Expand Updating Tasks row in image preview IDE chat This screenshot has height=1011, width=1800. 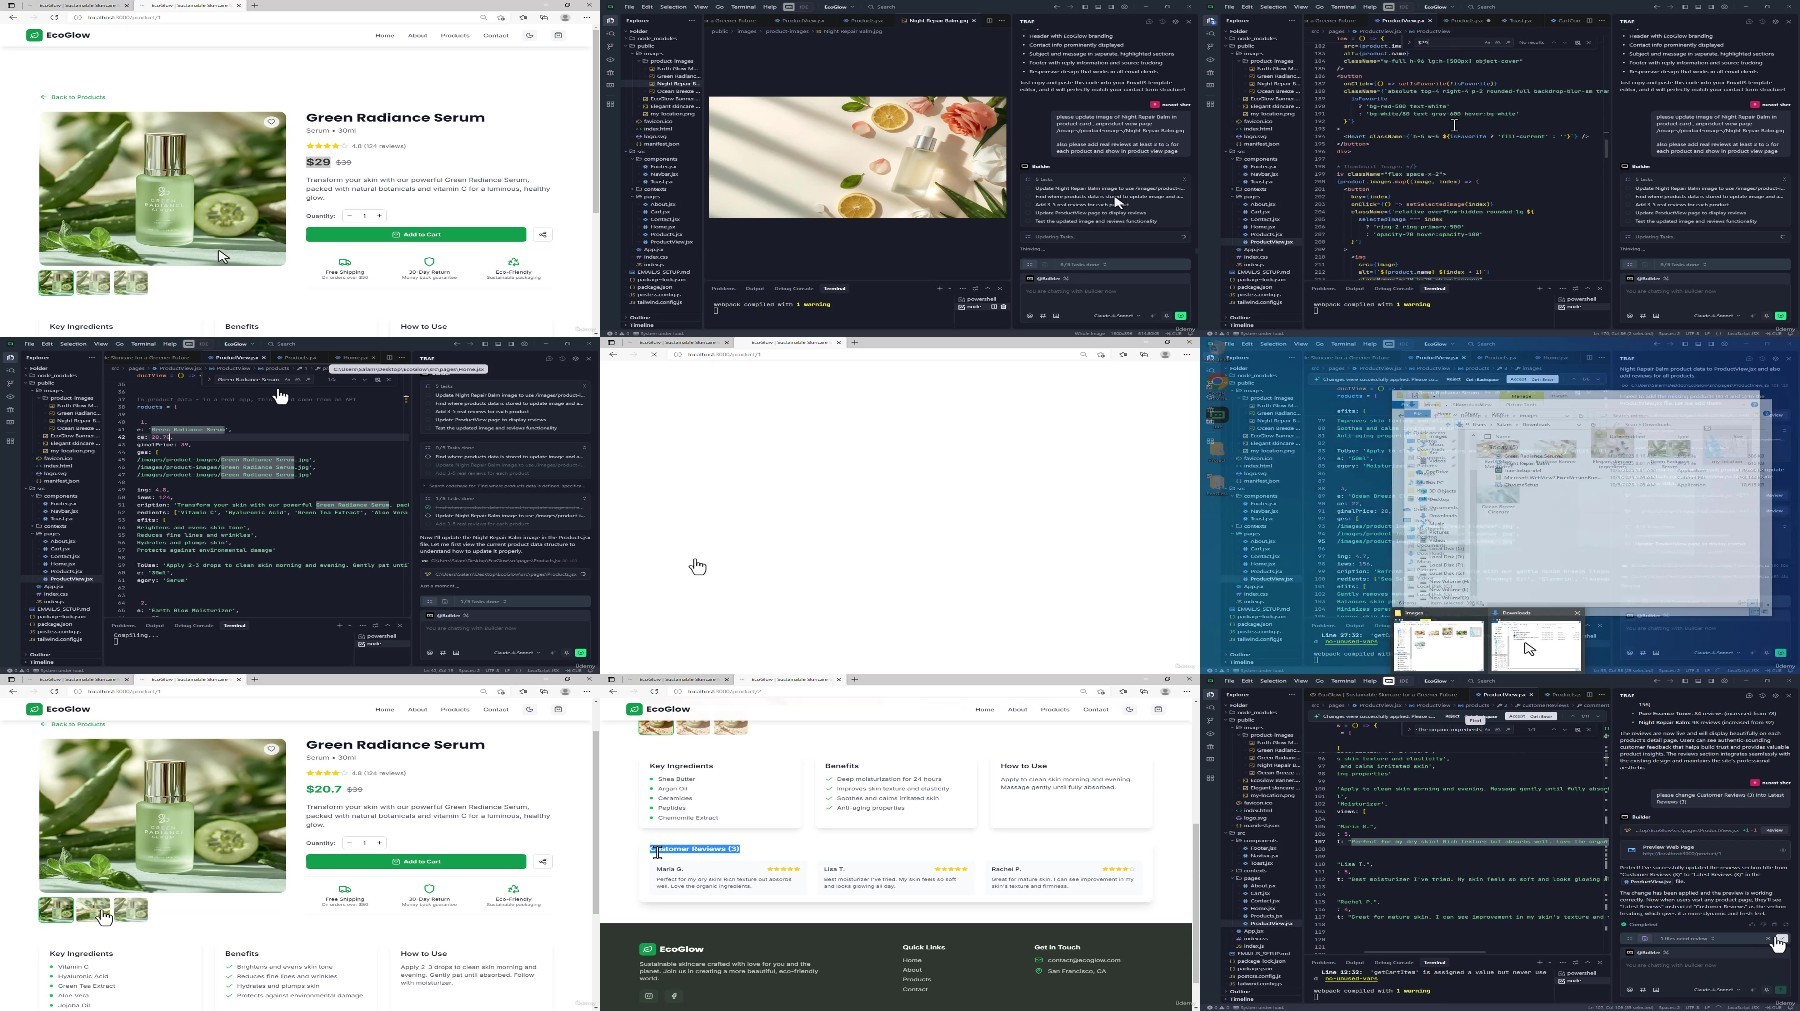(1104, 237)
